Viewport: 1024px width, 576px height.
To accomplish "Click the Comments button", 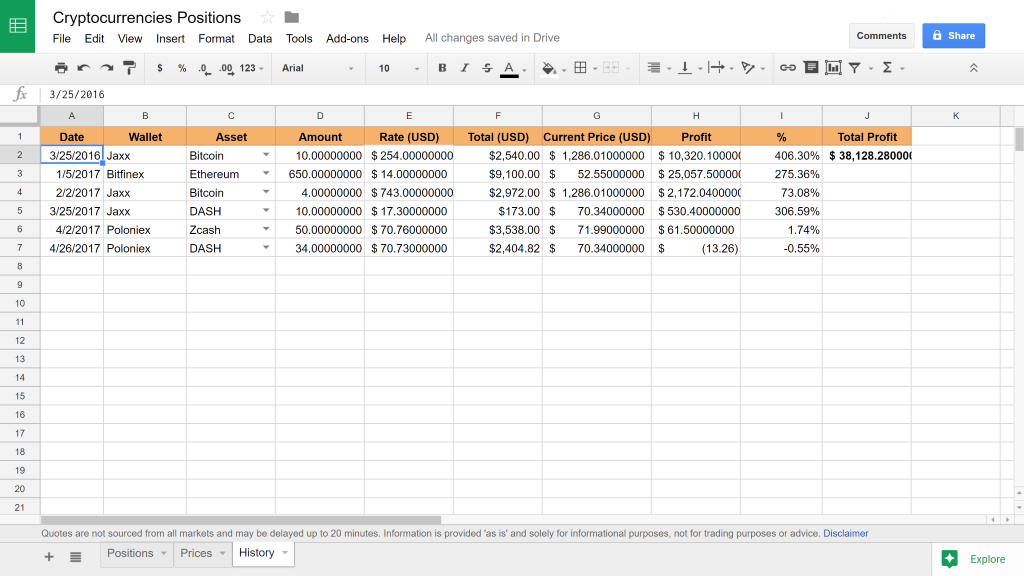I will pos(882,36).
